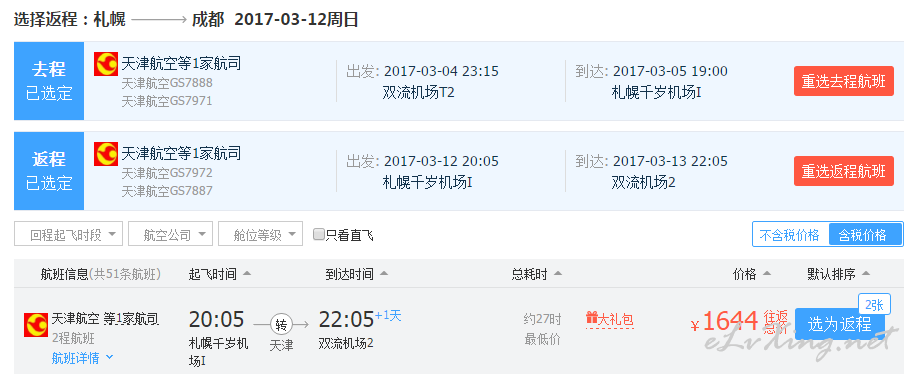Click 重选返程航班 button
This screenshot has height=374, width=909.
(843, 171)
